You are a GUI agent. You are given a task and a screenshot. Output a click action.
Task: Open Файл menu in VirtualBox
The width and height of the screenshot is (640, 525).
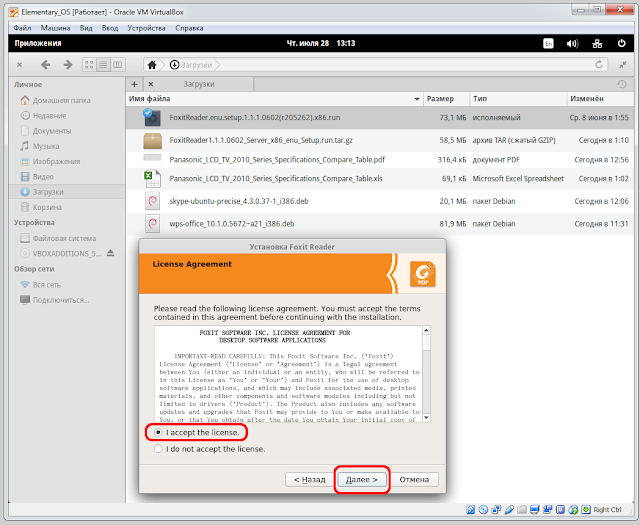(x=22, y=28)
